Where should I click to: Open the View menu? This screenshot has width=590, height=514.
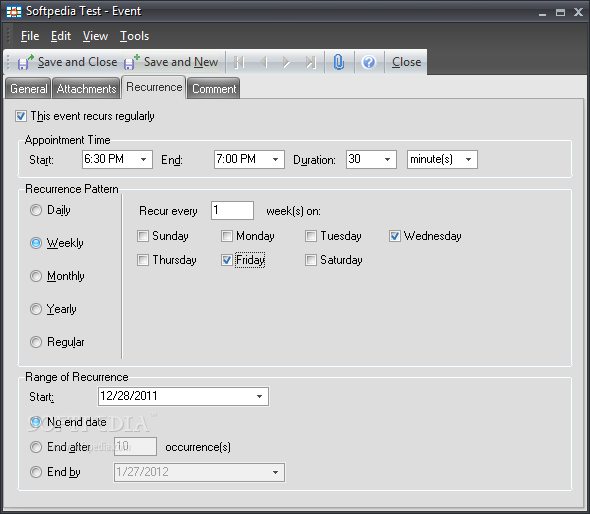[x=96, y=36]
